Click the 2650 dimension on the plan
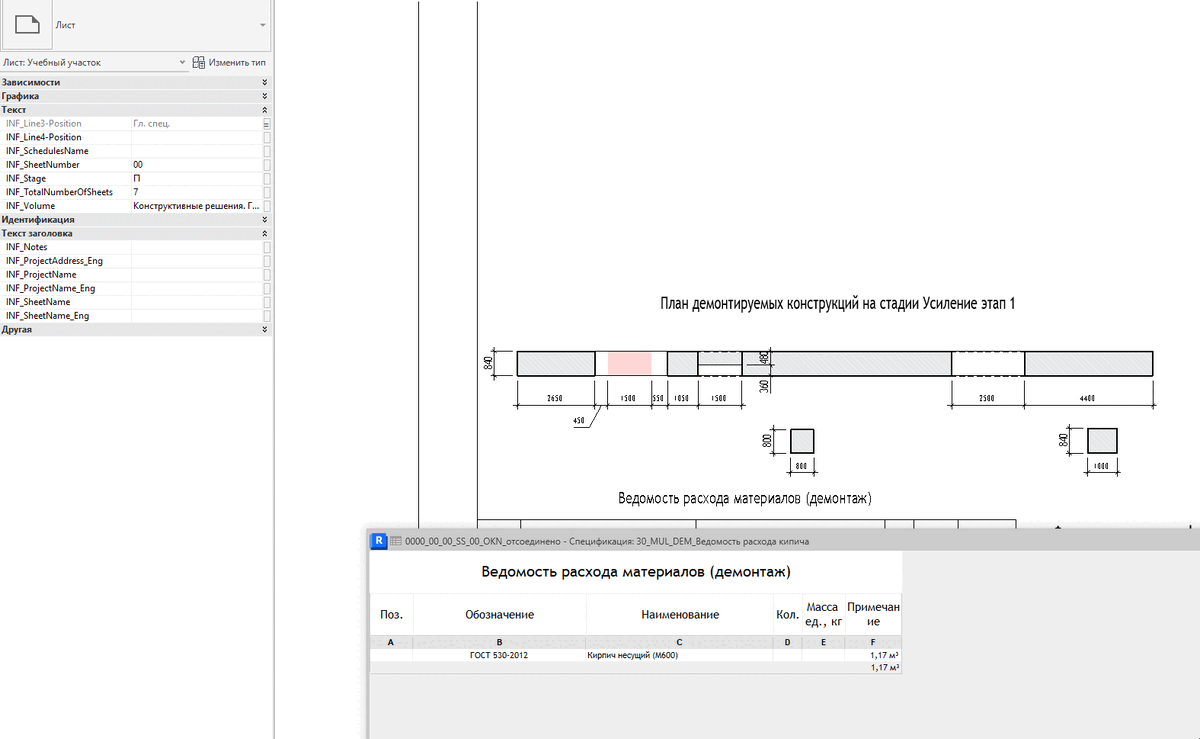The width and height of the screenshot is (1200, 739). (x=555, y=398)
